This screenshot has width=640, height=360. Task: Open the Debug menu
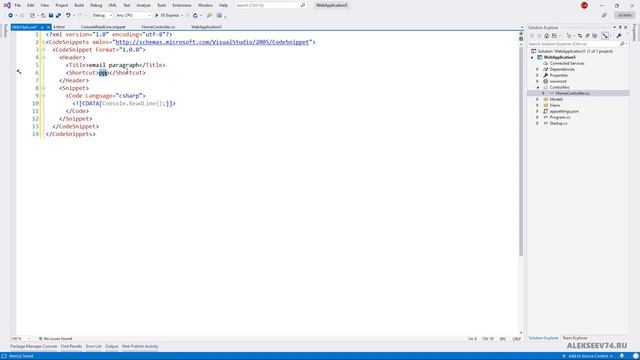click(96, 5)
